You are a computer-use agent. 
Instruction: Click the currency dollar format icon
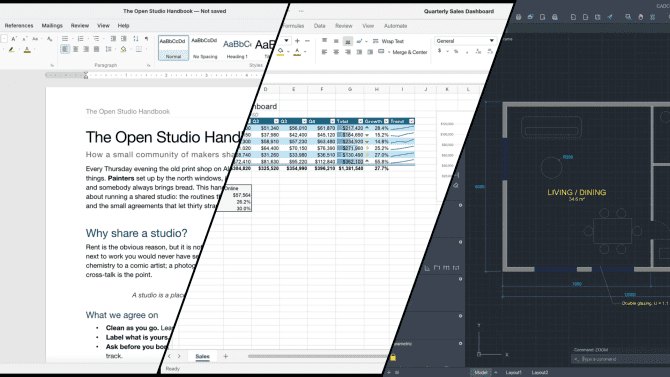tap(439, 51)
